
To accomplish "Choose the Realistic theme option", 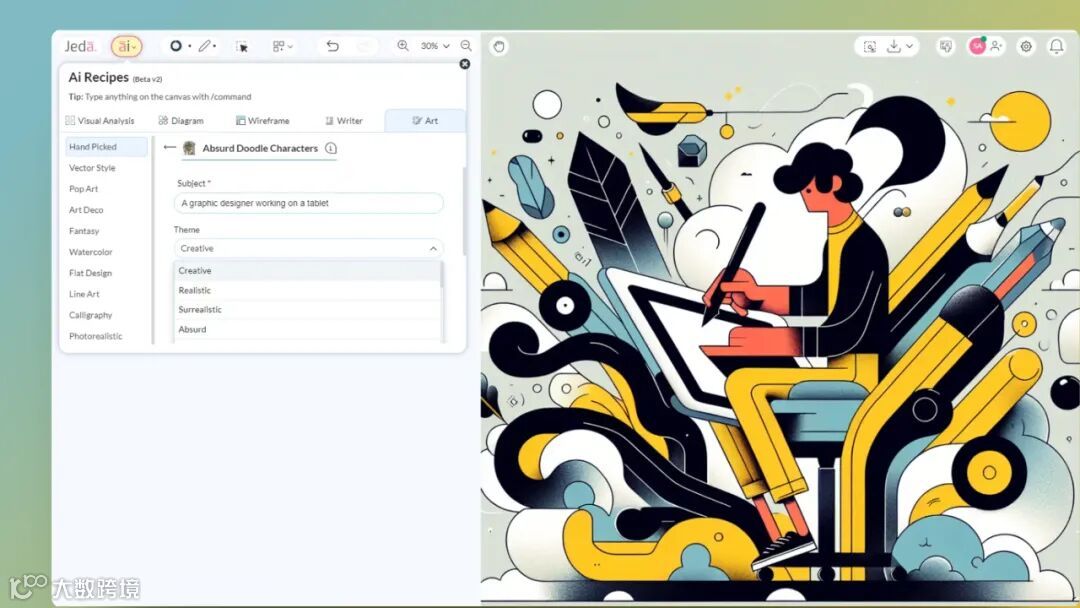I will pyautogui.click(x=307, y=291).
